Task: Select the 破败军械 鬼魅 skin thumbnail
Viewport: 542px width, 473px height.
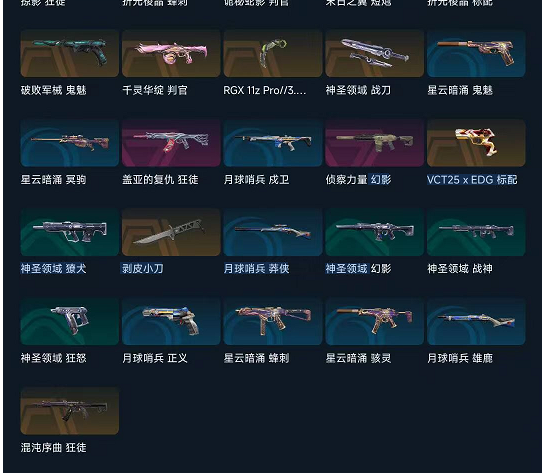Action: (x=69, y=53)
